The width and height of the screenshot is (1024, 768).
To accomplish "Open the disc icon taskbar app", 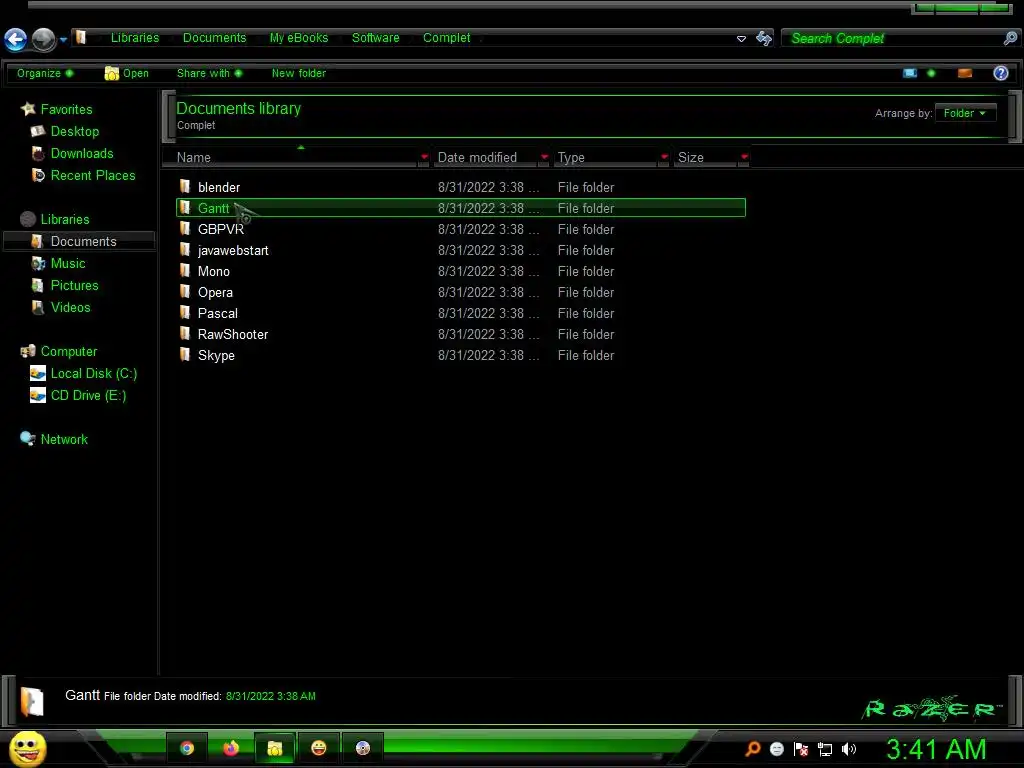I will click(362, 748).
